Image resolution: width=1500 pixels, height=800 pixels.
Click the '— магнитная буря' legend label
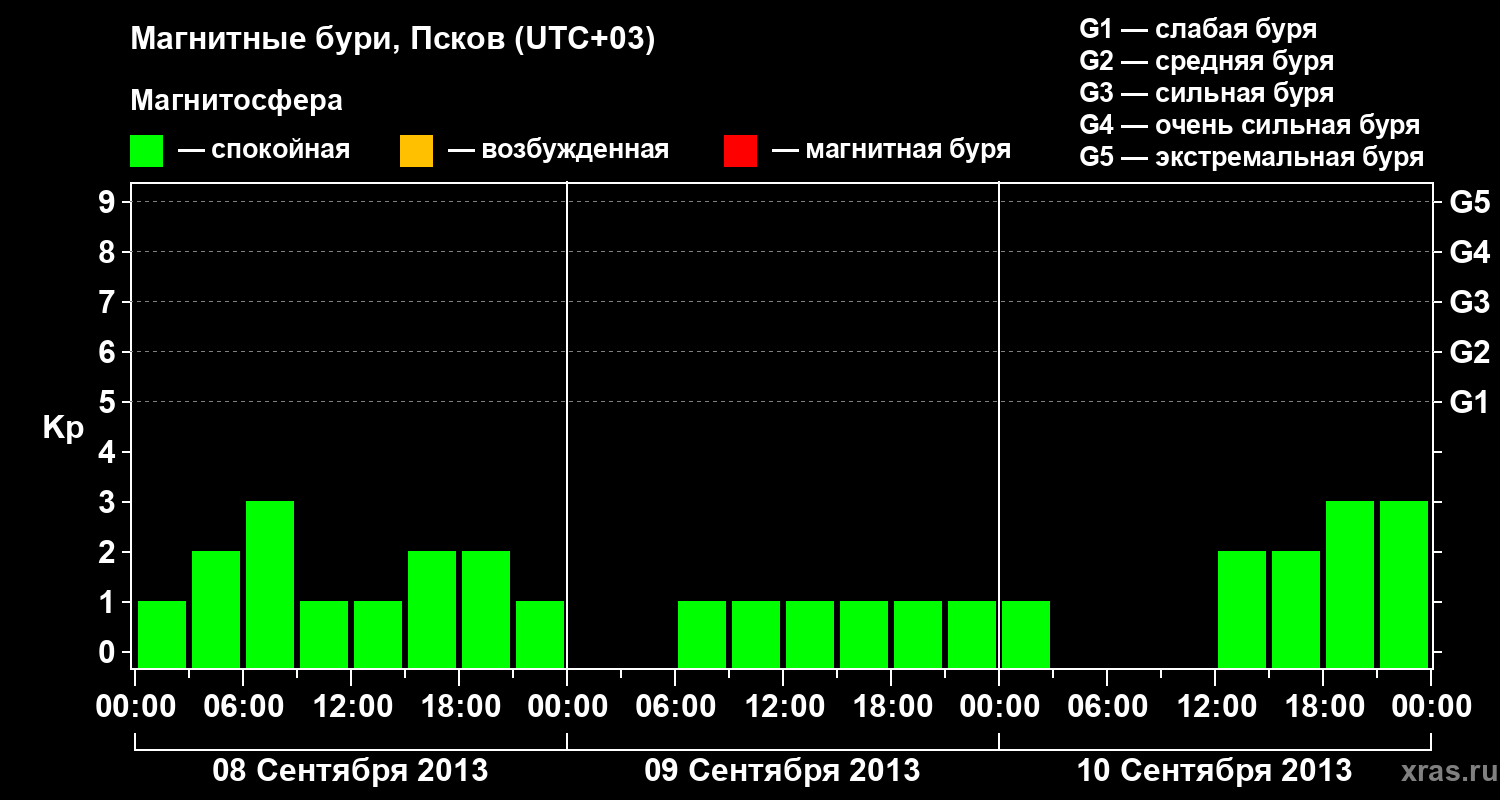tap(891, 151)
